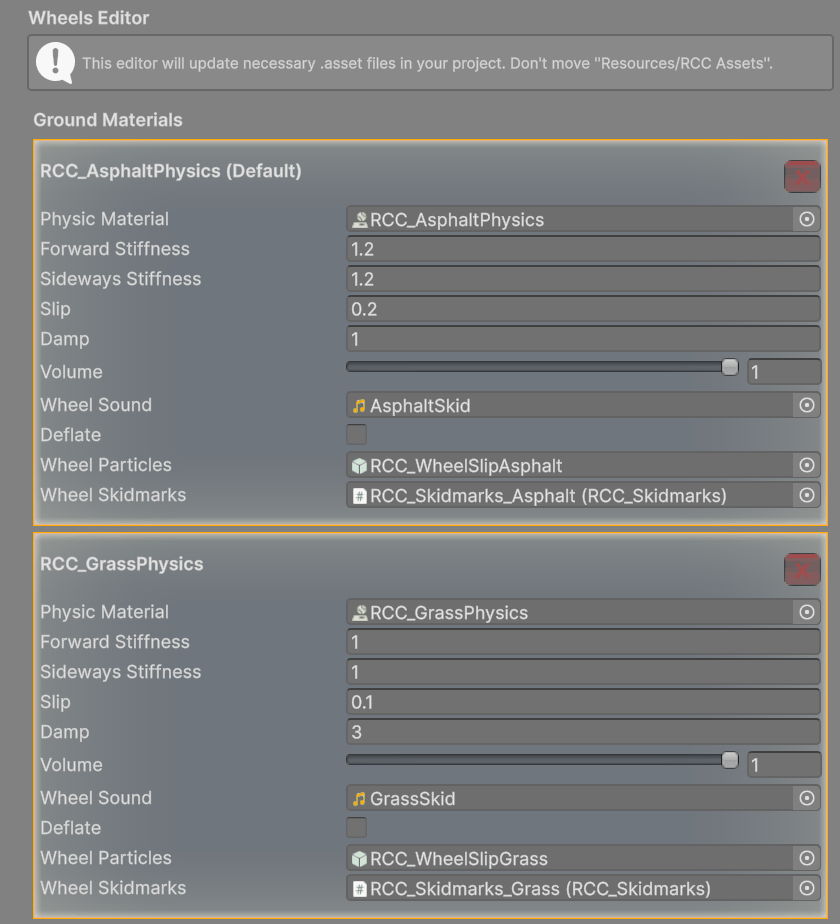Click the prefab cube icon beside RCC_WheelSlipGrass

click(x=360, y=859)
